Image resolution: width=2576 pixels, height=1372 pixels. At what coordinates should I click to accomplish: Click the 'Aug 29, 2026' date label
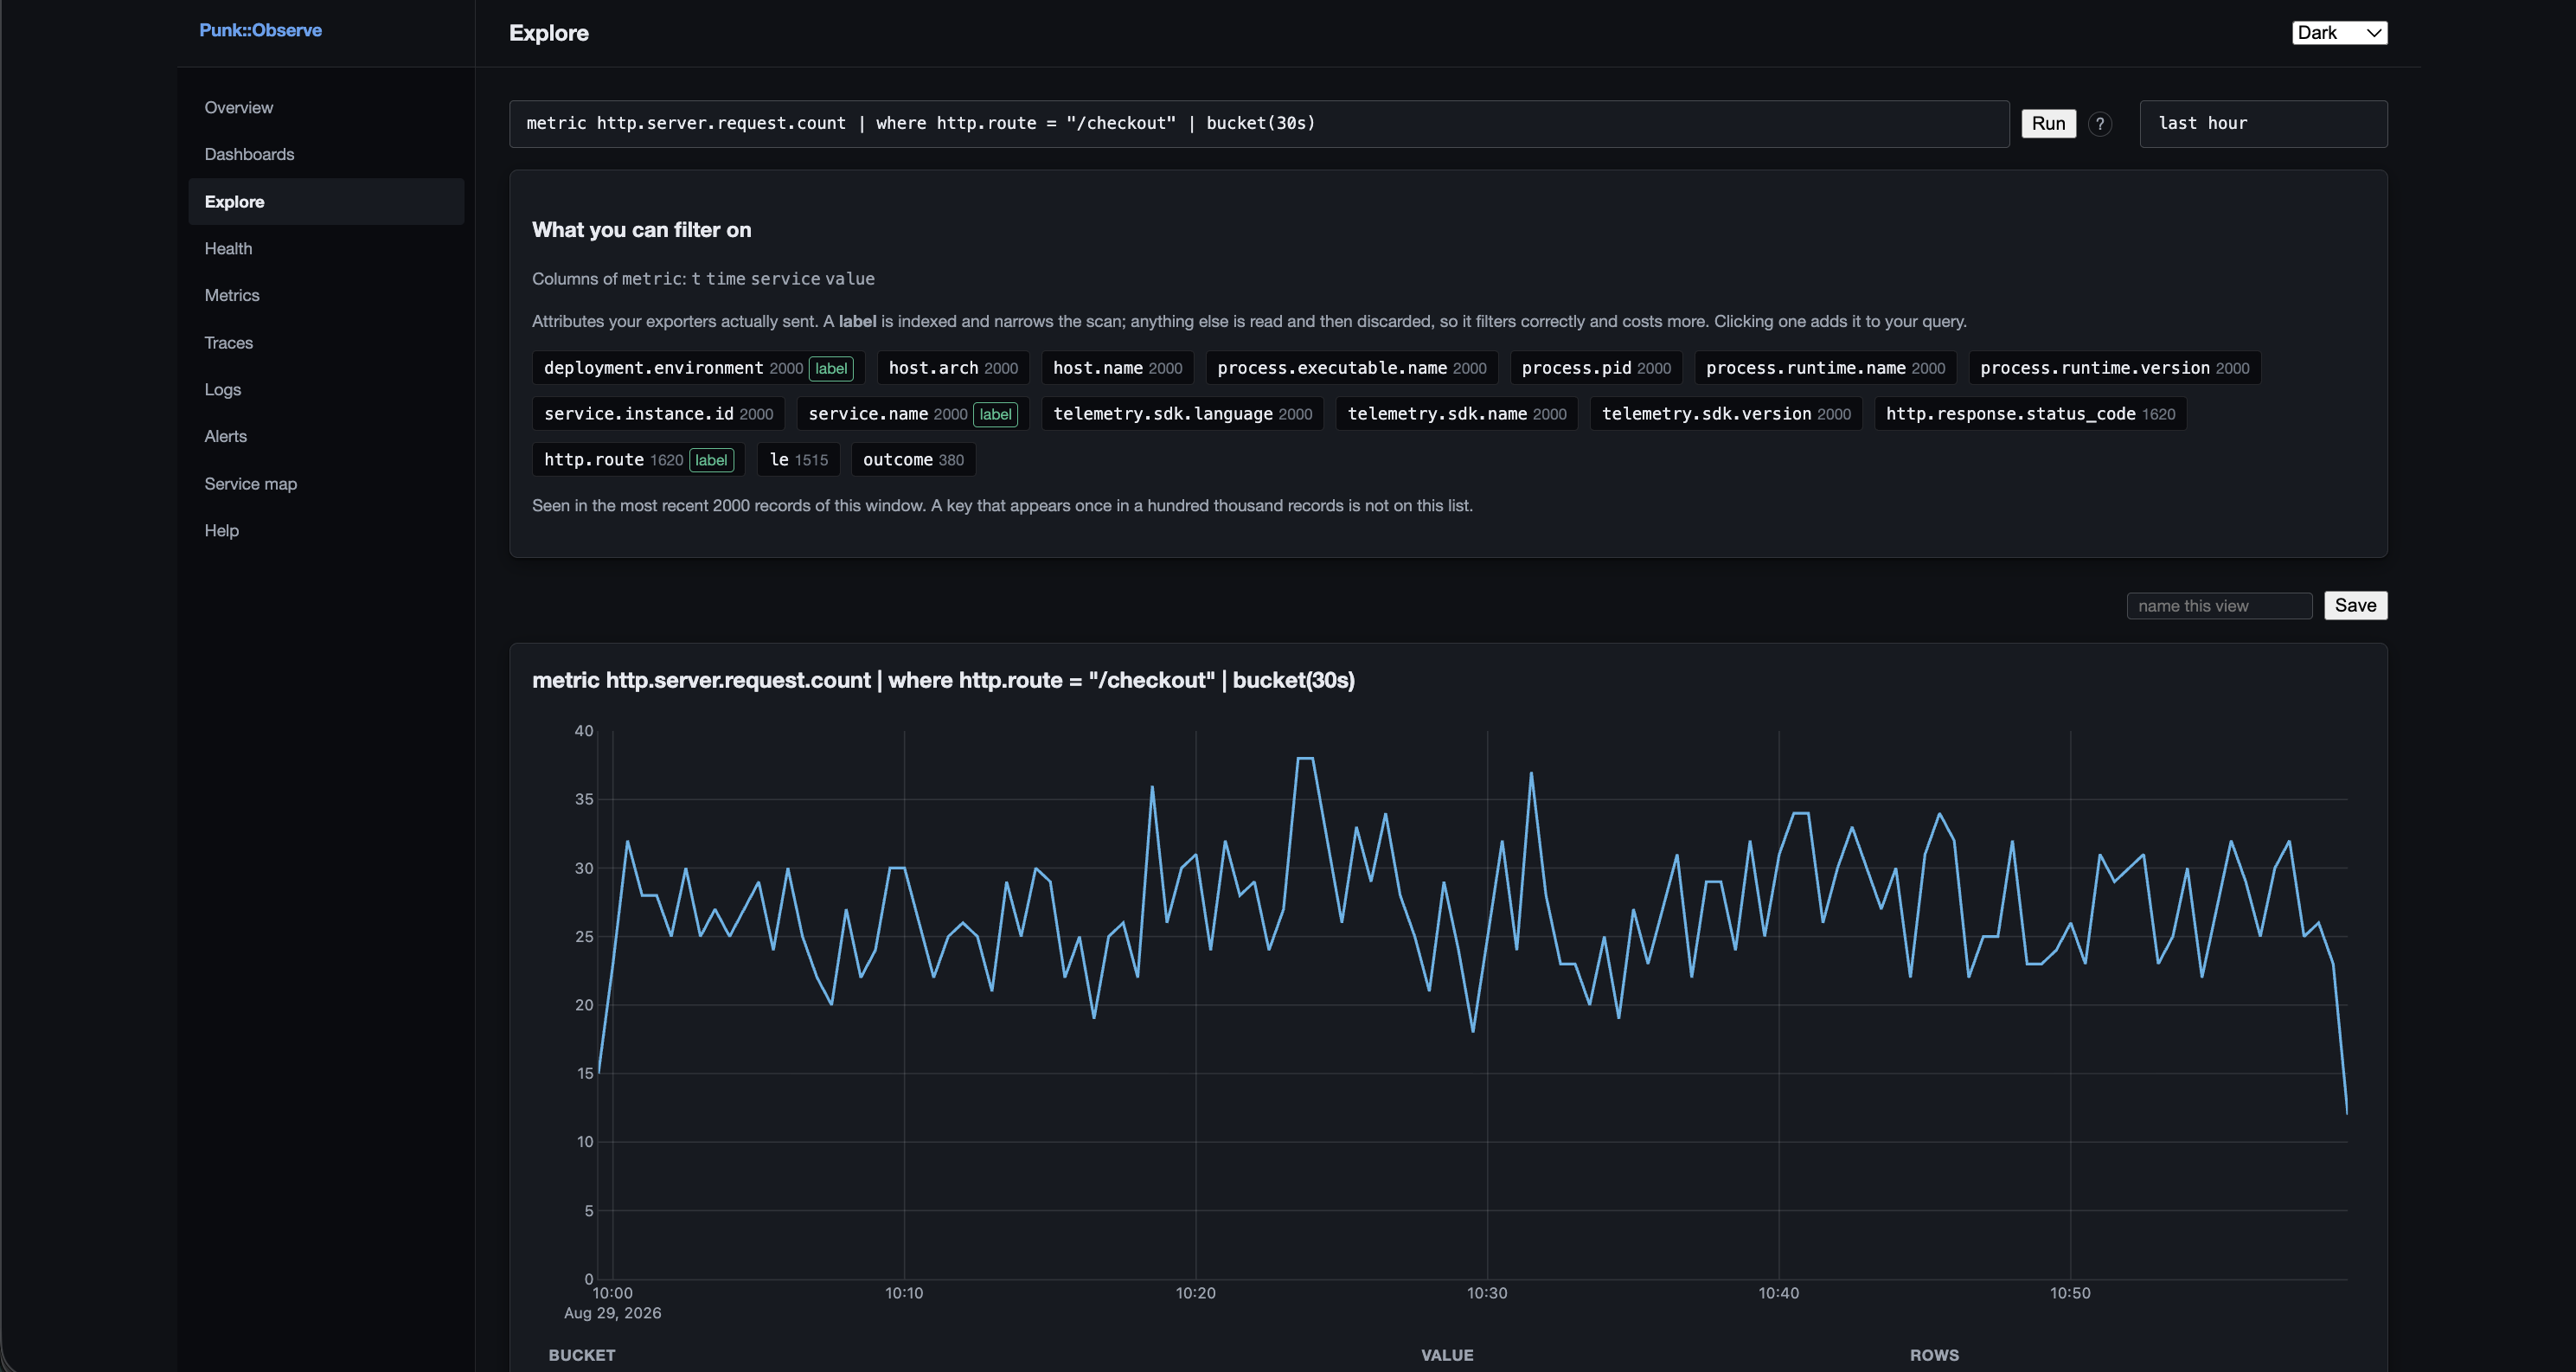[x=612, y=1313]
